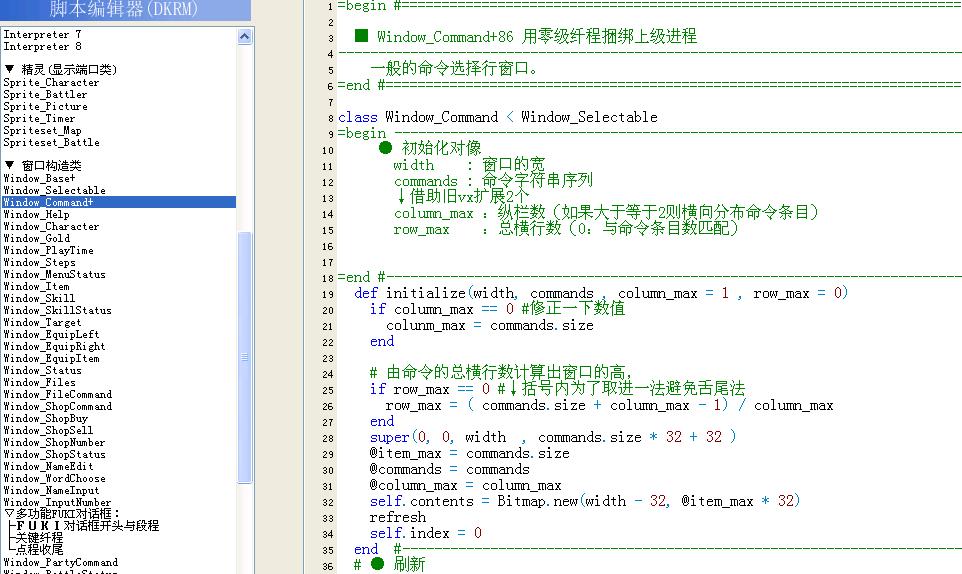
Task: Open Window_EquipLeft script
Action: pyautogui.click(x=51, y=334)
